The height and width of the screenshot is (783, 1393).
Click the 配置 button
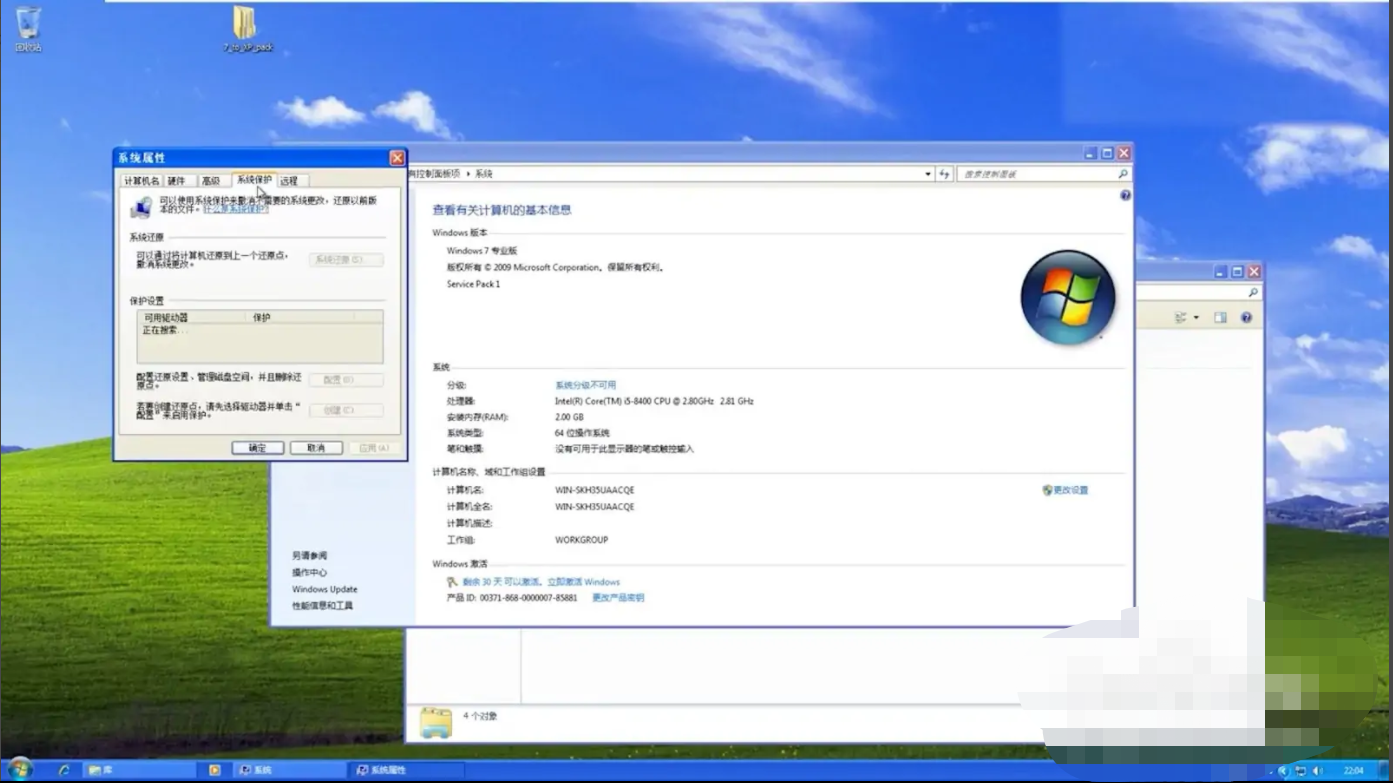pyautogui.click(x=346, y=380)
